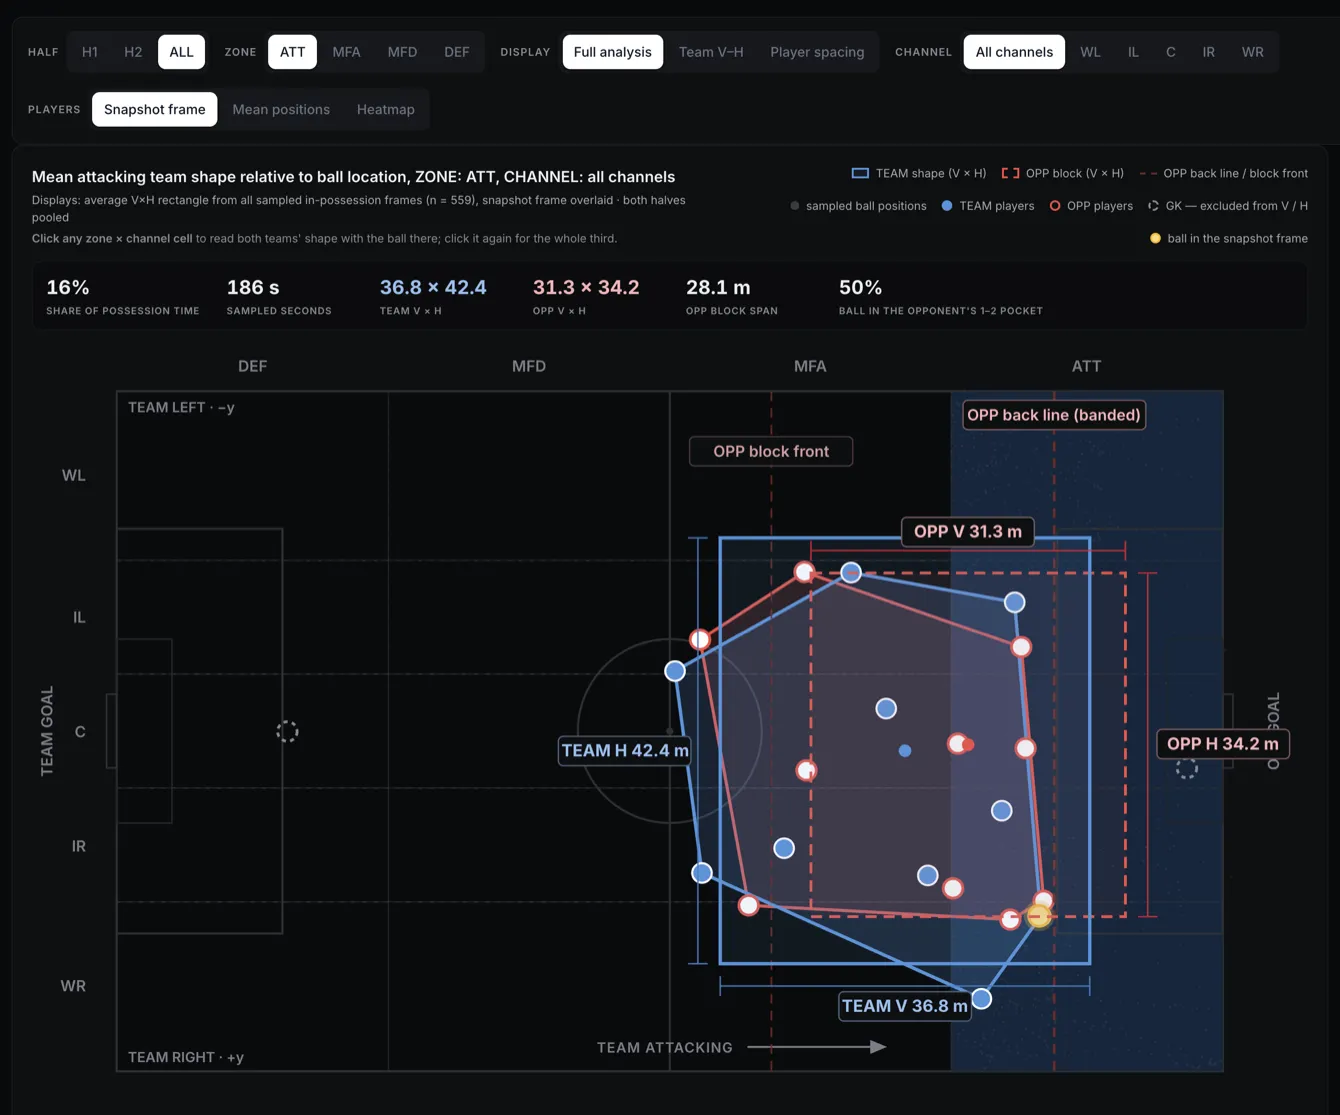Click the MFA column header on pitch
This screenshot has height=1115, width=1340.
pyautogui.click(x=810, y=366)
